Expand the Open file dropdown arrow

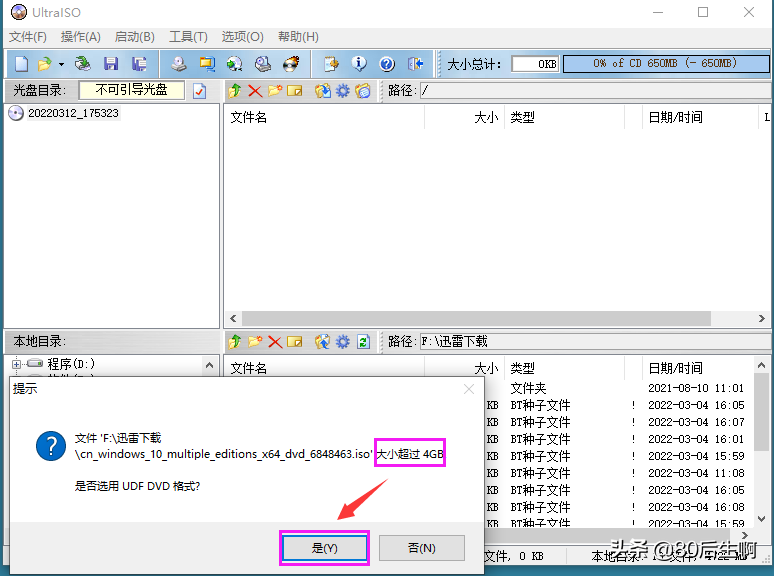(x=61, y=64)
